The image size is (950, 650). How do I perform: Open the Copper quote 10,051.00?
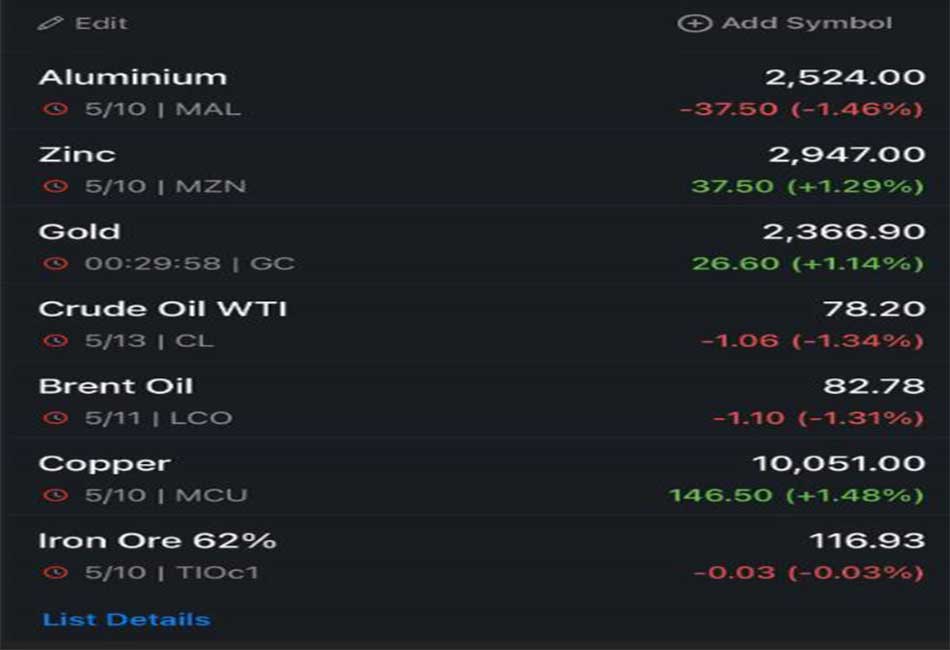pos(839,463)
